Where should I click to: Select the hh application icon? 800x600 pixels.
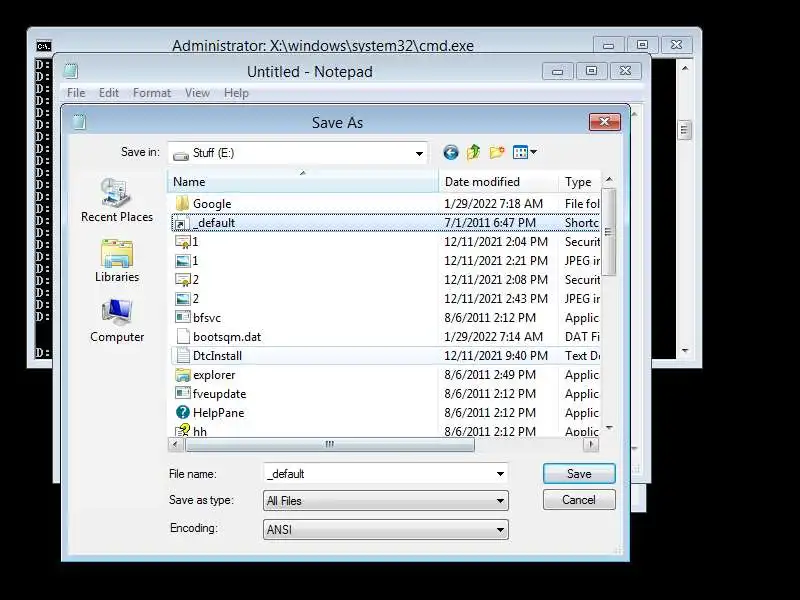(x=182, y=430)
